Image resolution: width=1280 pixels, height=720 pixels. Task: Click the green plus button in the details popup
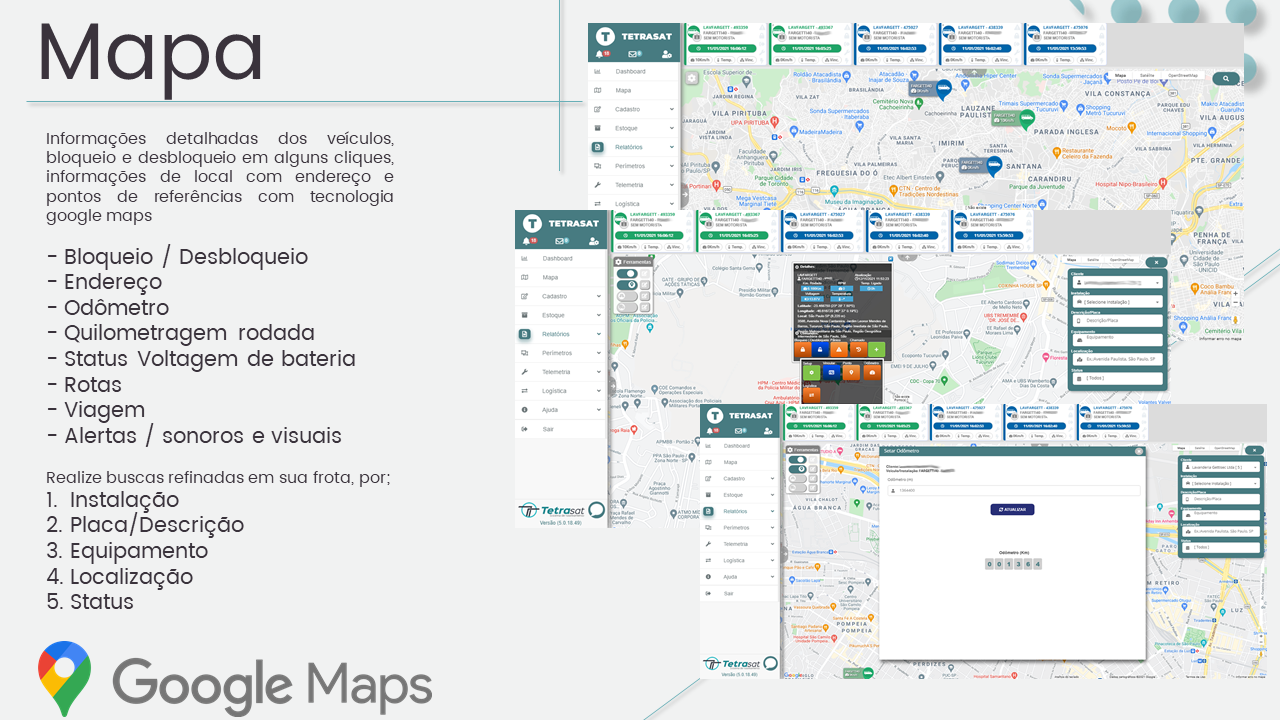coord(877,349)
